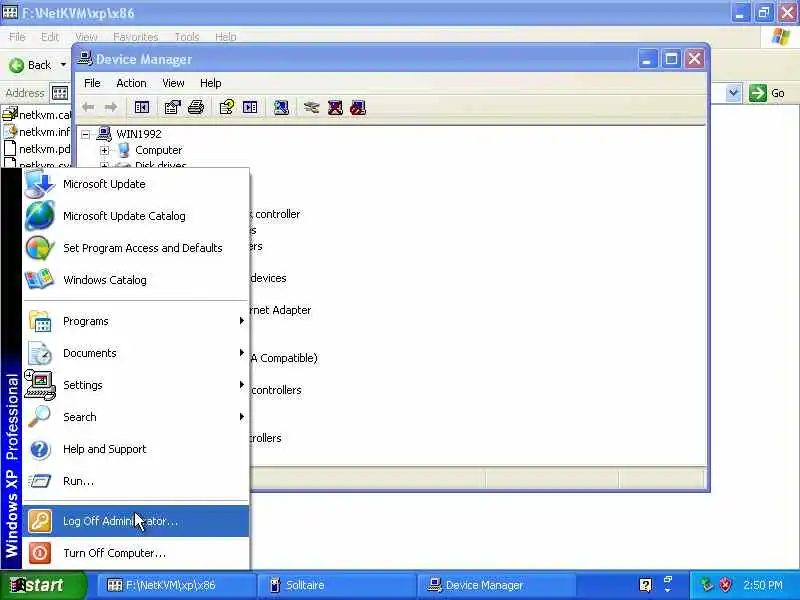Switch to the Solitaire taskbar button
Screen dimensions: 800x600
[337, 585]
